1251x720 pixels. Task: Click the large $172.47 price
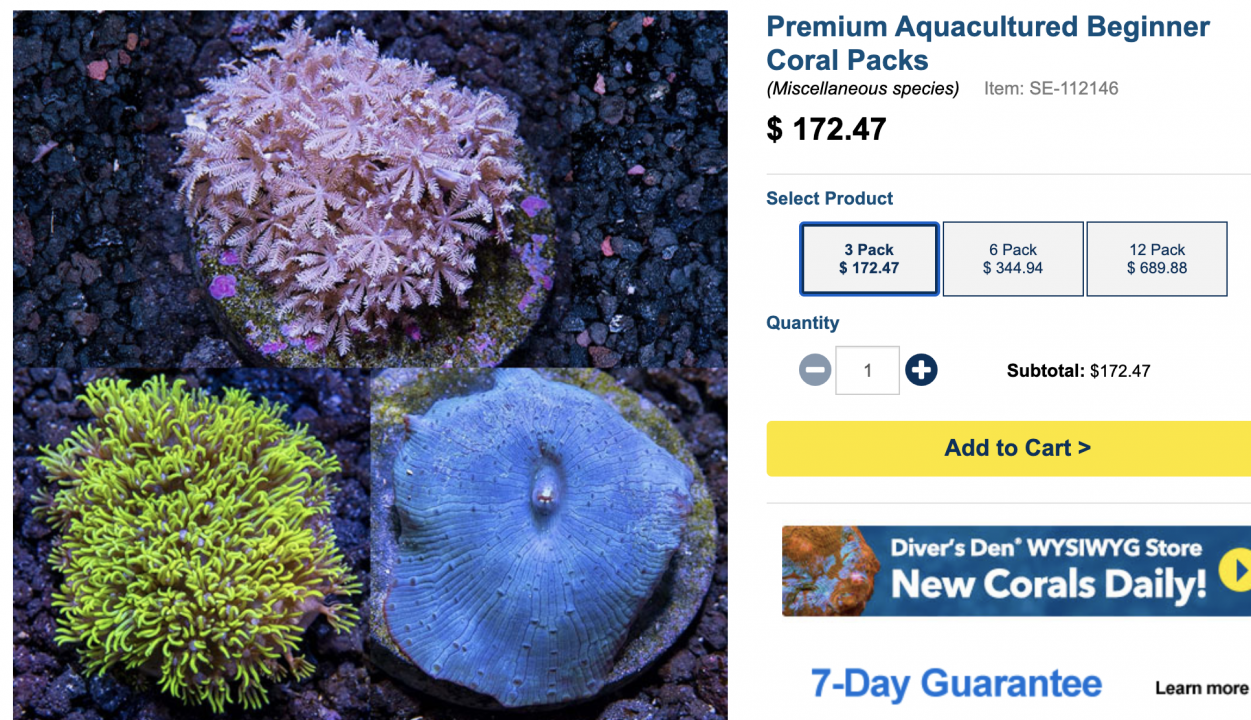point(826,129)
